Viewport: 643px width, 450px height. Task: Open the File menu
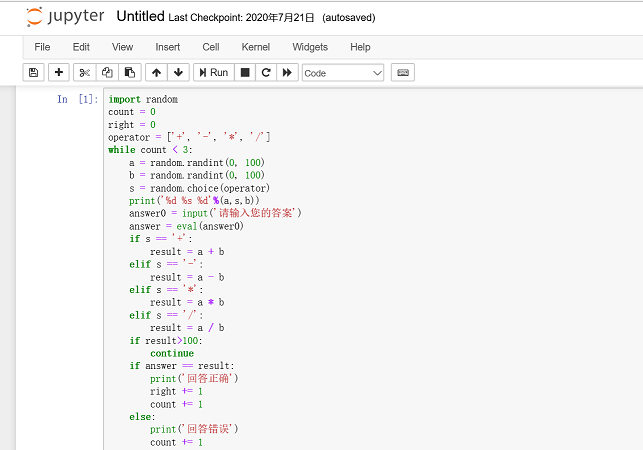(x=42, y=47)
